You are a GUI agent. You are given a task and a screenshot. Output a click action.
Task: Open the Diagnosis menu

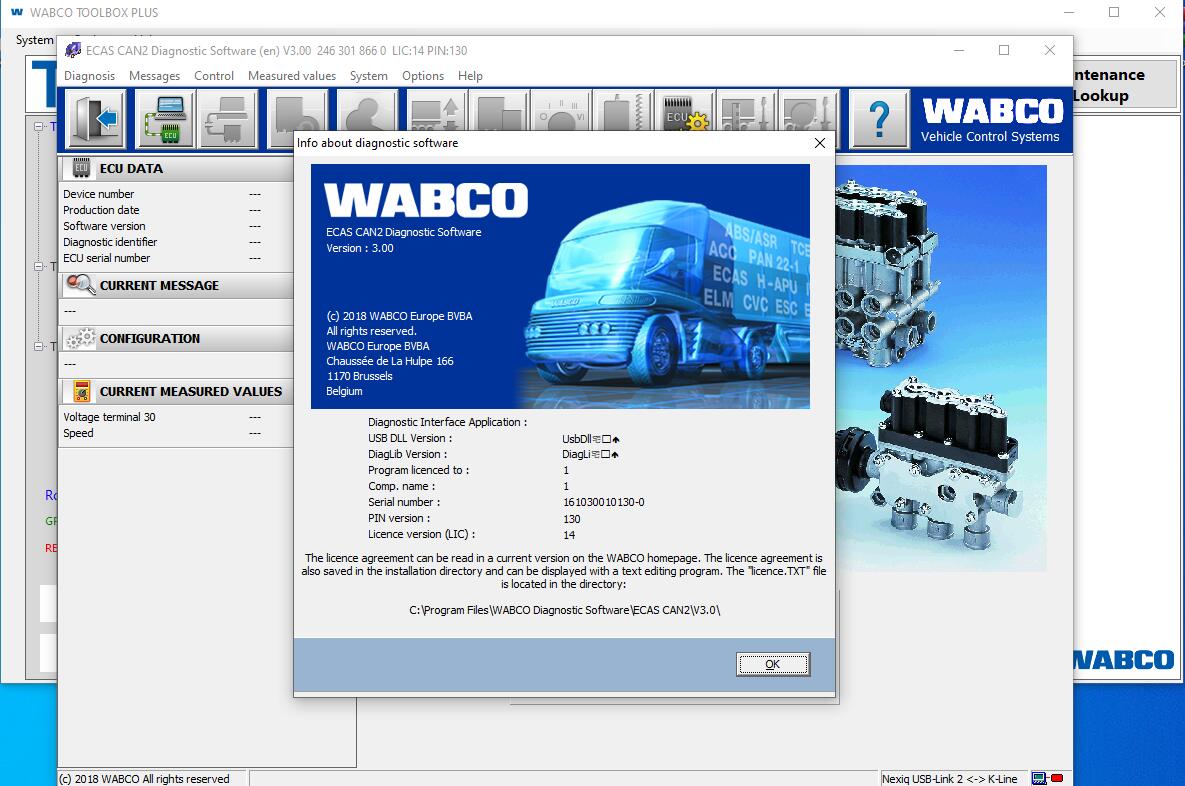(x=89, y=76)
